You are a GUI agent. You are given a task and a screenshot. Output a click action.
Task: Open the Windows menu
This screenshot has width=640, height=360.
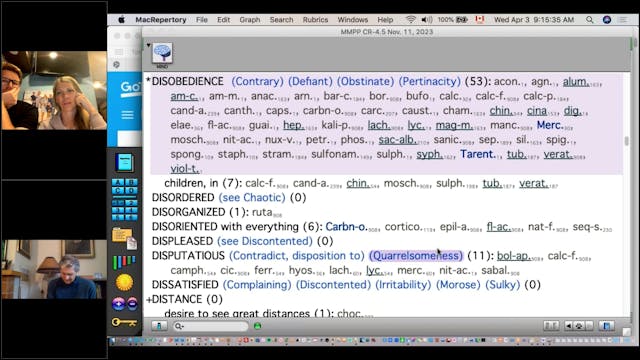(x=353, y=20)
